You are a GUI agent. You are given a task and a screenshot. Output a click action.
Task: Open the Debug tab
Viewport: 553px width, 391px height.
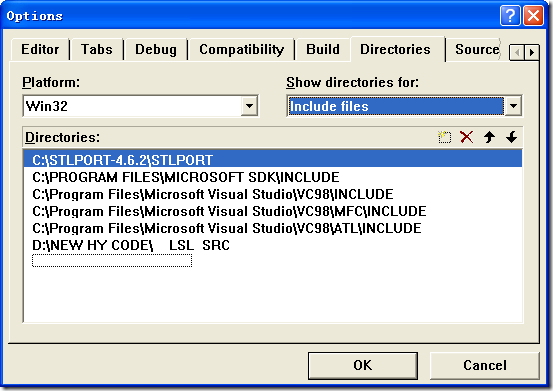coord(156,49)
